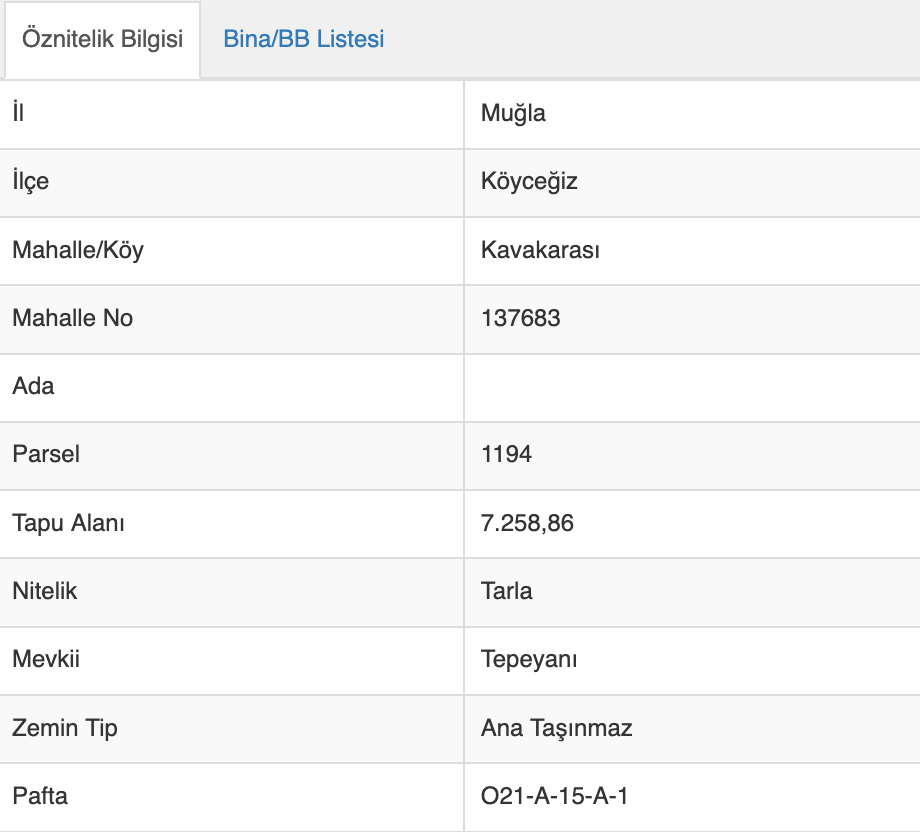Select the Kavakarası neighborhood value

(540, 250)
